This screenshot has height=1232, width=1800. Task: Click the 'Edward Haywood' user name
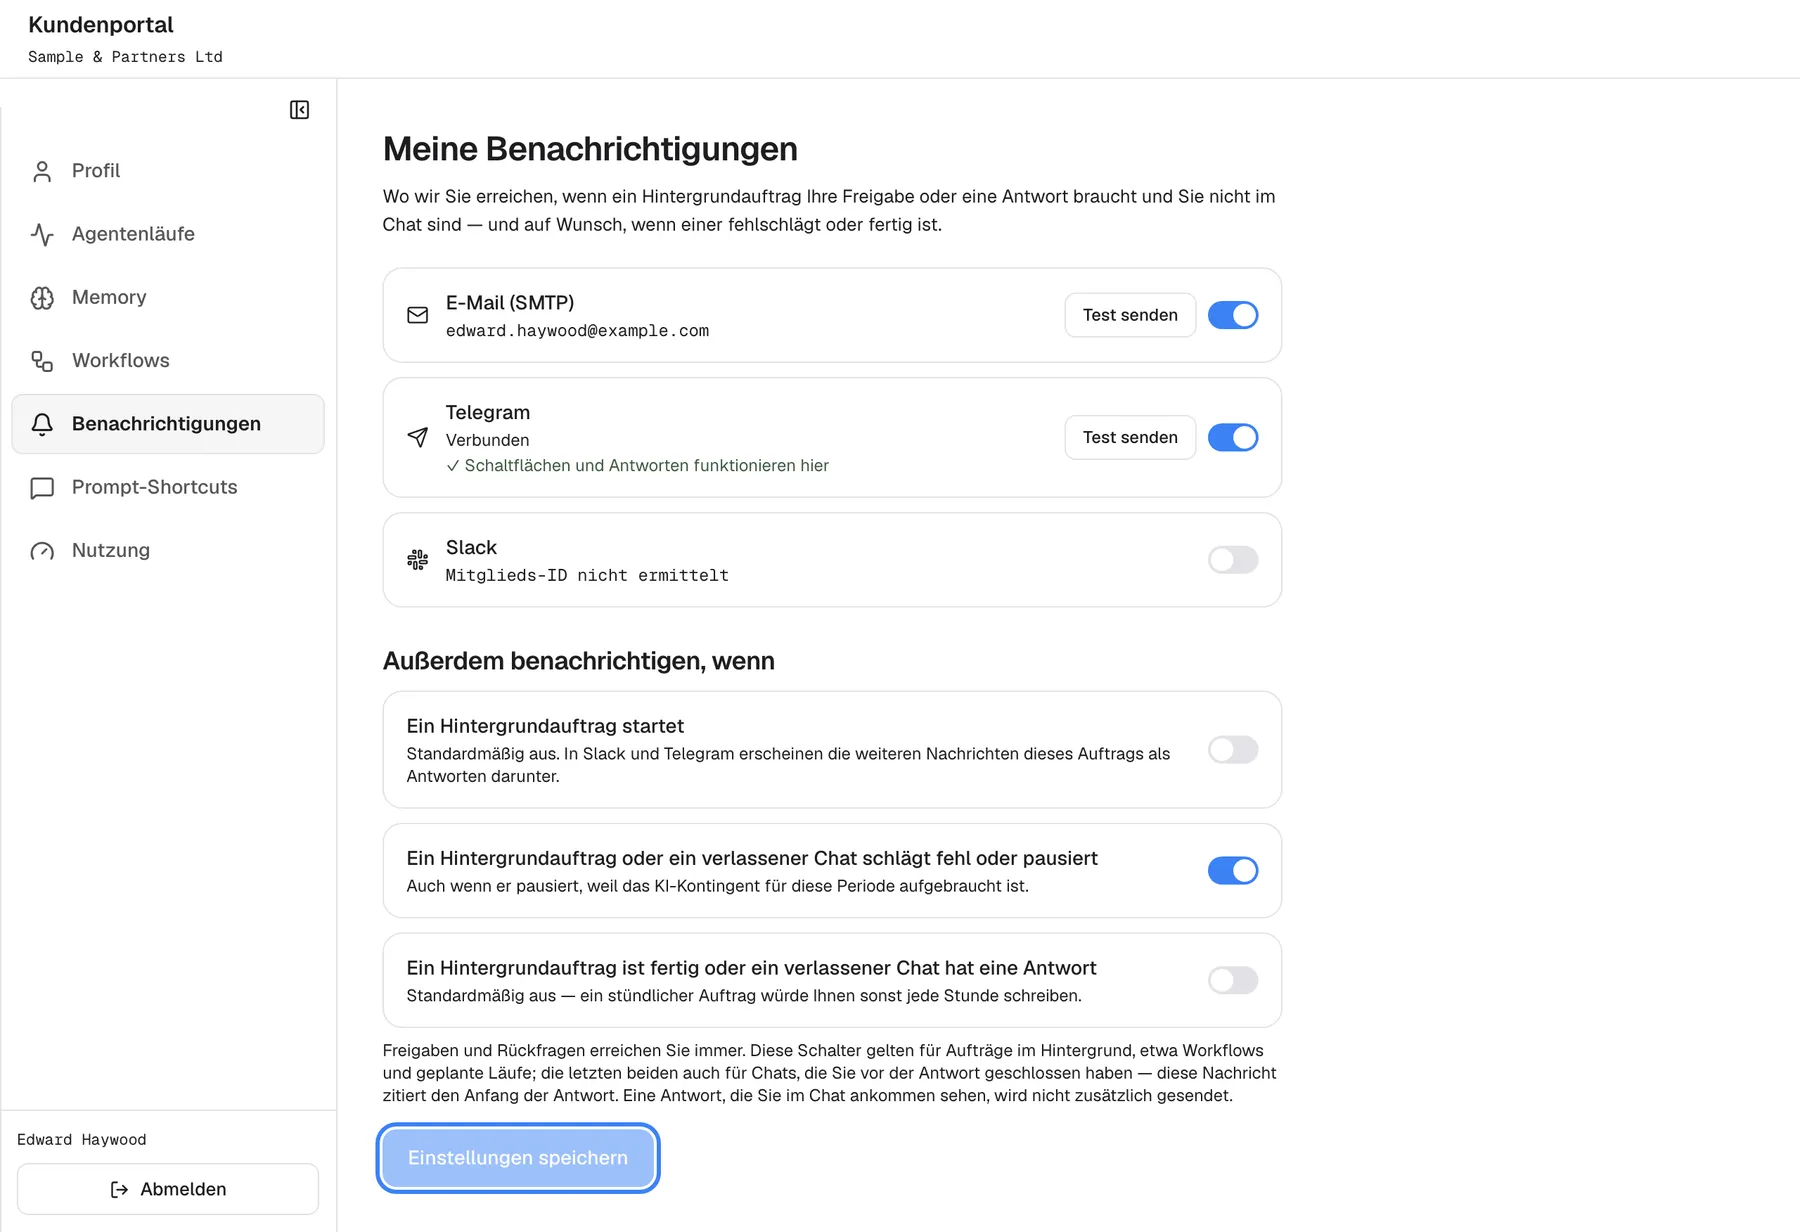tap(82, 1140)
